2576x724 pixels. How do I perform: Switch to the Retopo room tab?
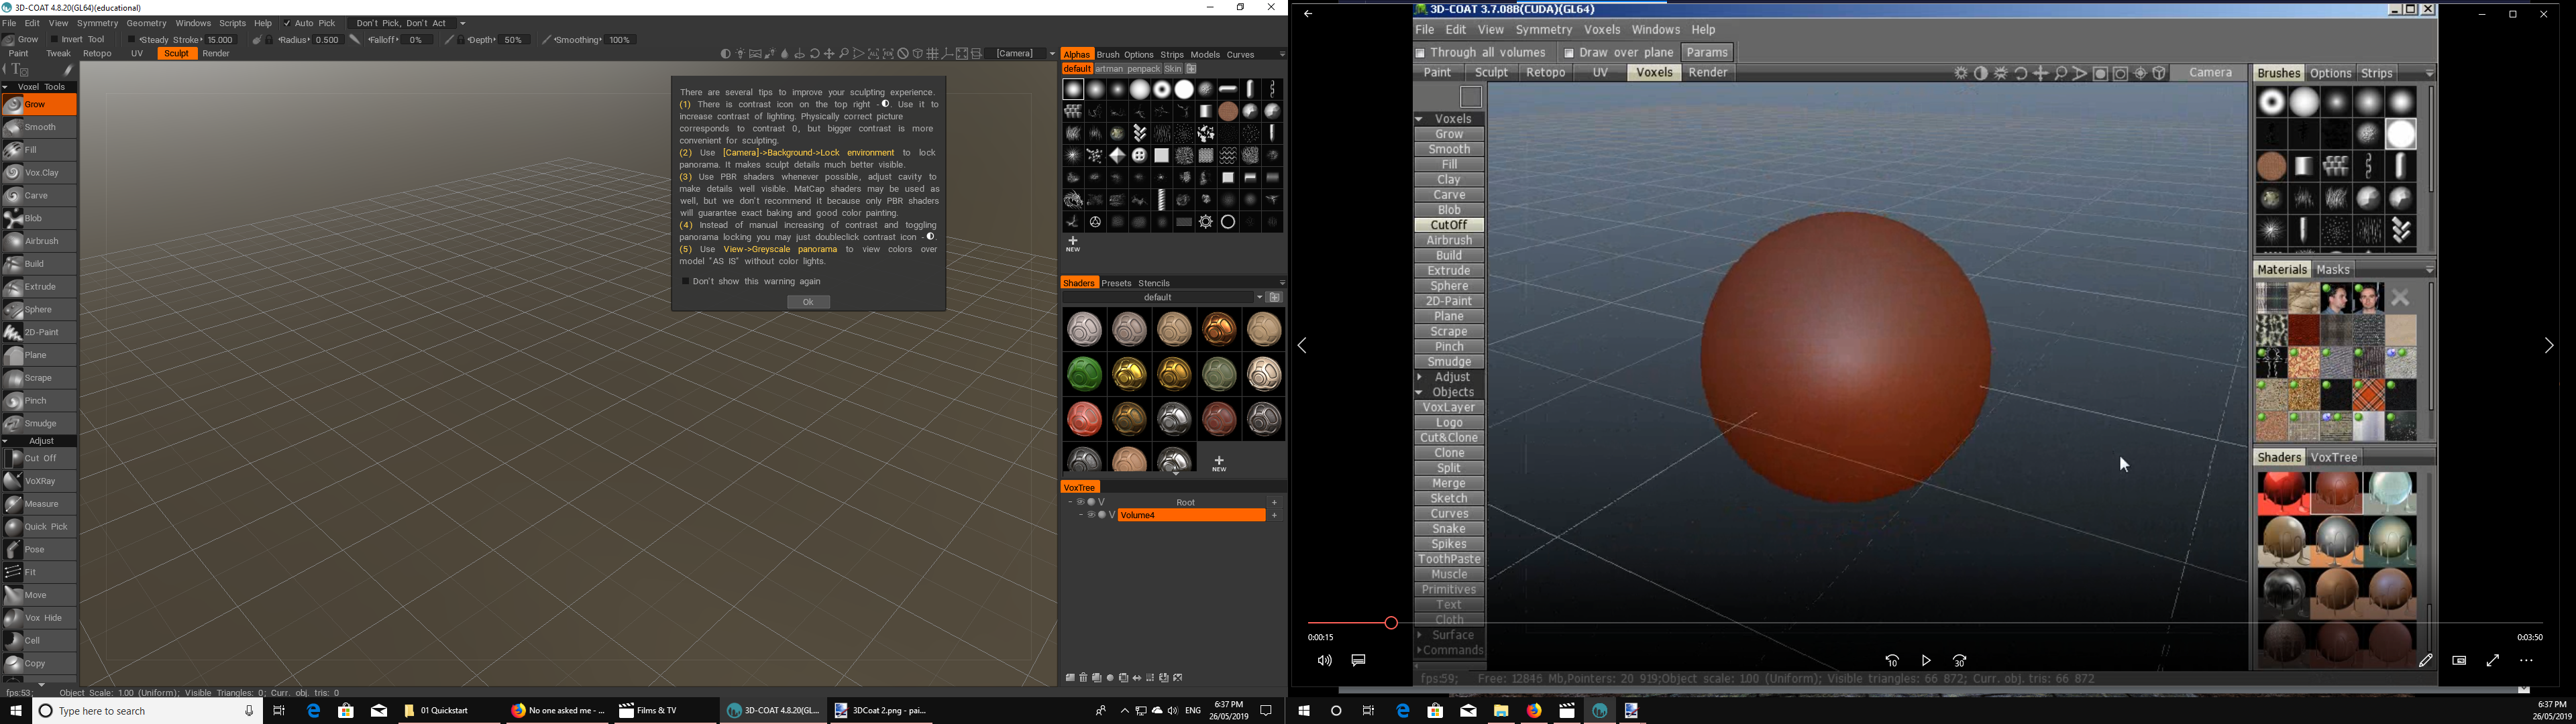97,54
